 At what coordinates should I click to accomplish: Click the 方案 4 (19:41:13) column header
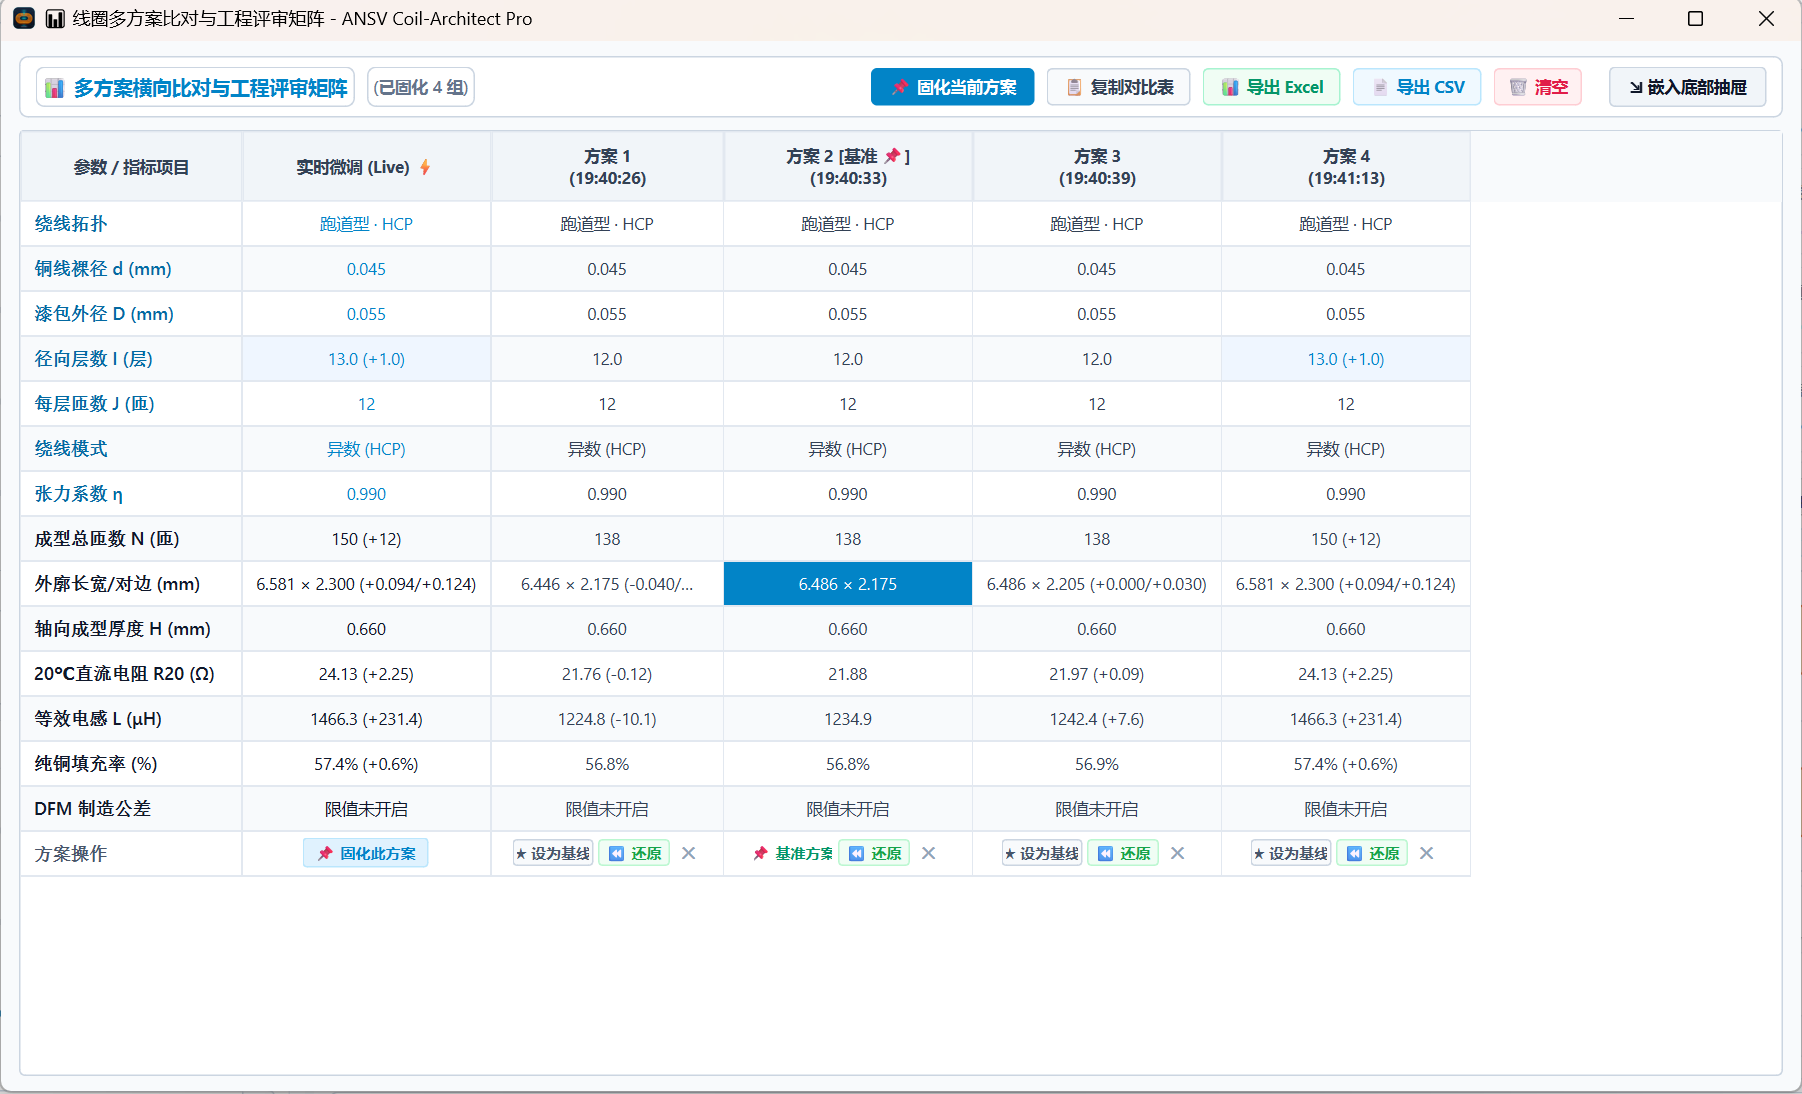click(x=1346, y=167)
